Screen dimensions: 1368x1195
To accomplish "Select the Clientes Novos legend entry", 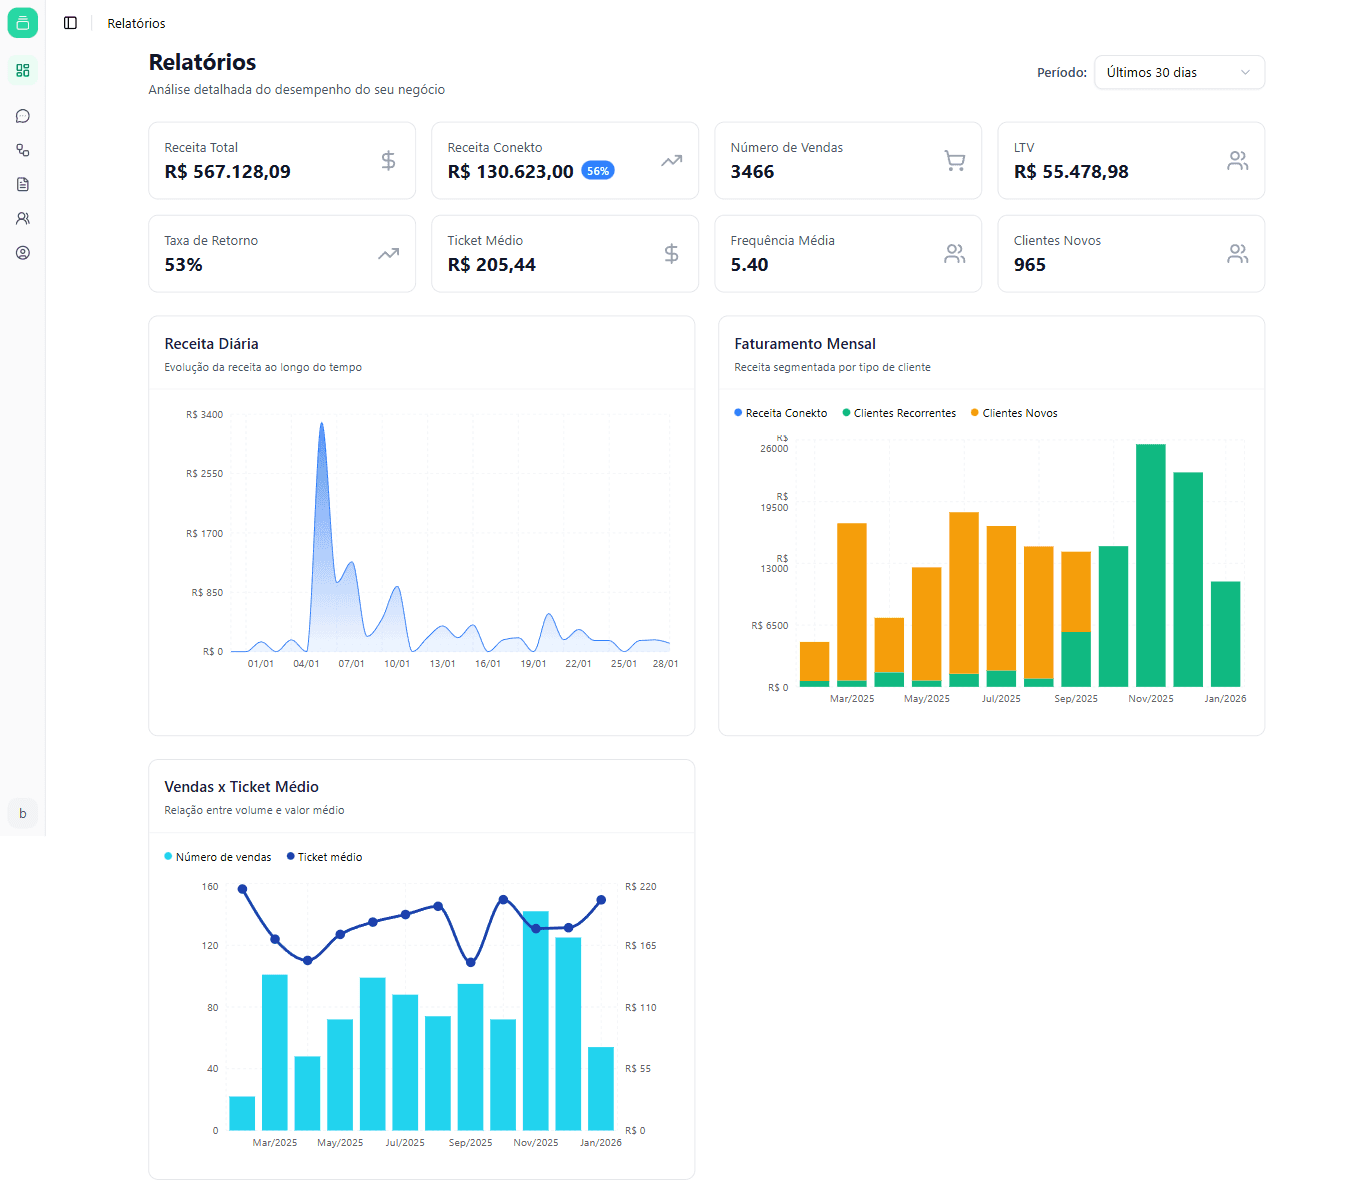I will (x=1014, y=412).
